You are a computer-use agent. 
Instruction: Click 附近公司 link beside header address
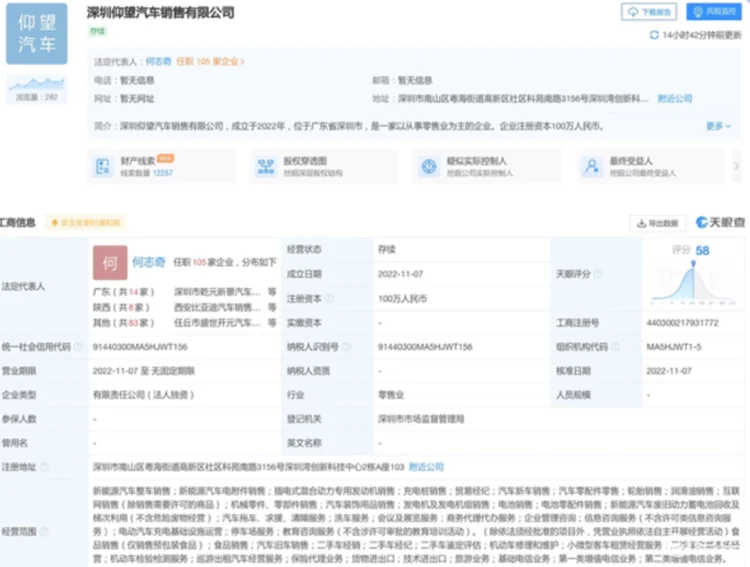click(x=675, y=99)
